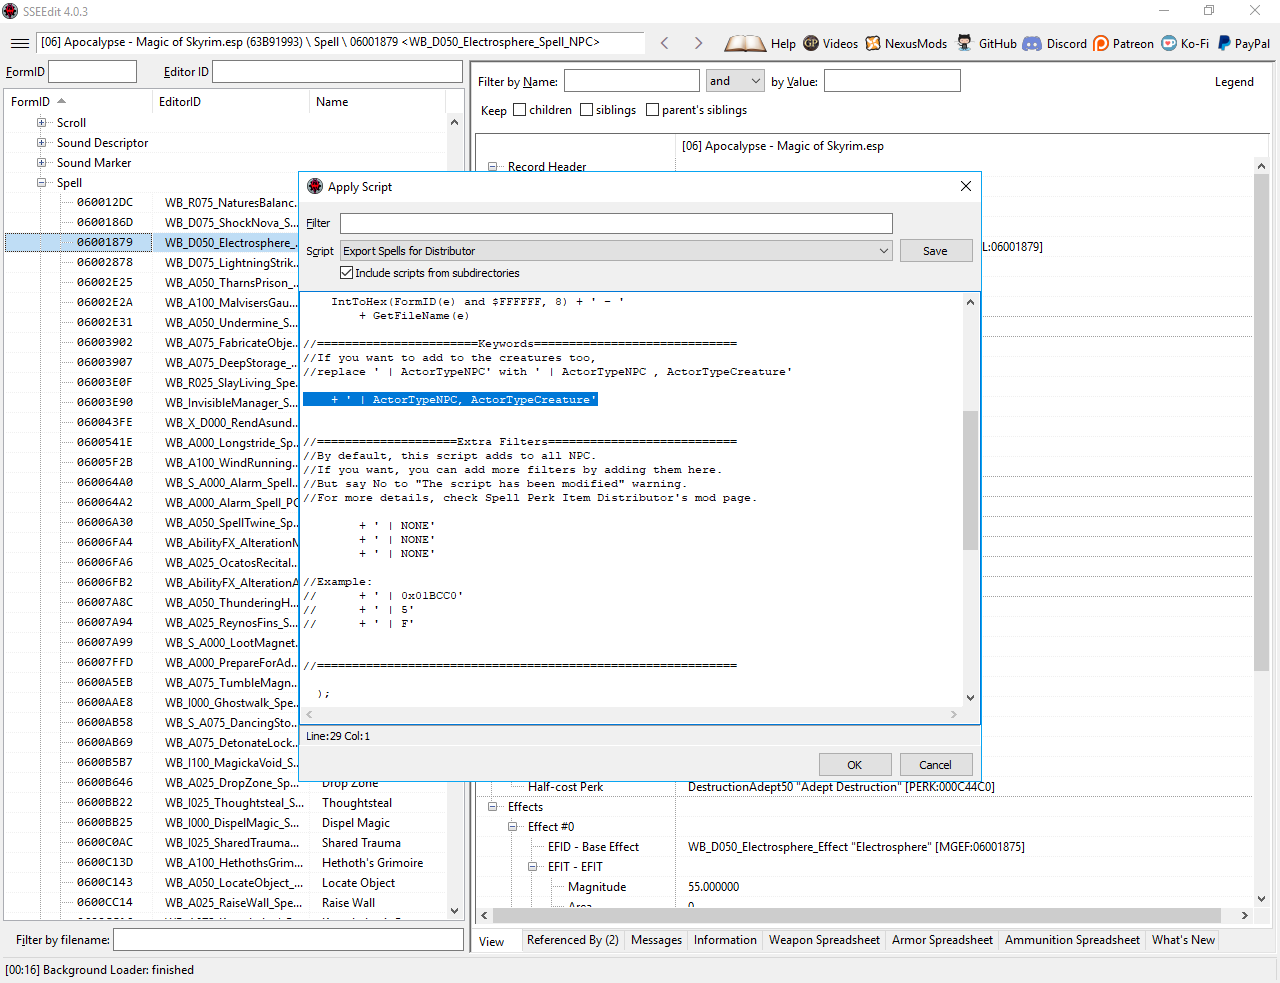Open the GitHub toolbar icon

pos(964,43)
